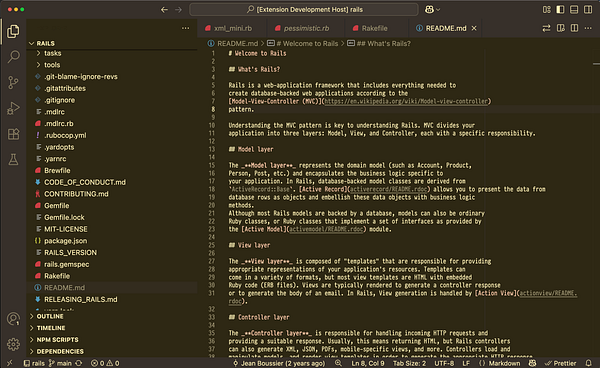Open '## What's Rails?' breadcrumb
This screenshot has width=600, height=368.
click(x=383, y=44)
